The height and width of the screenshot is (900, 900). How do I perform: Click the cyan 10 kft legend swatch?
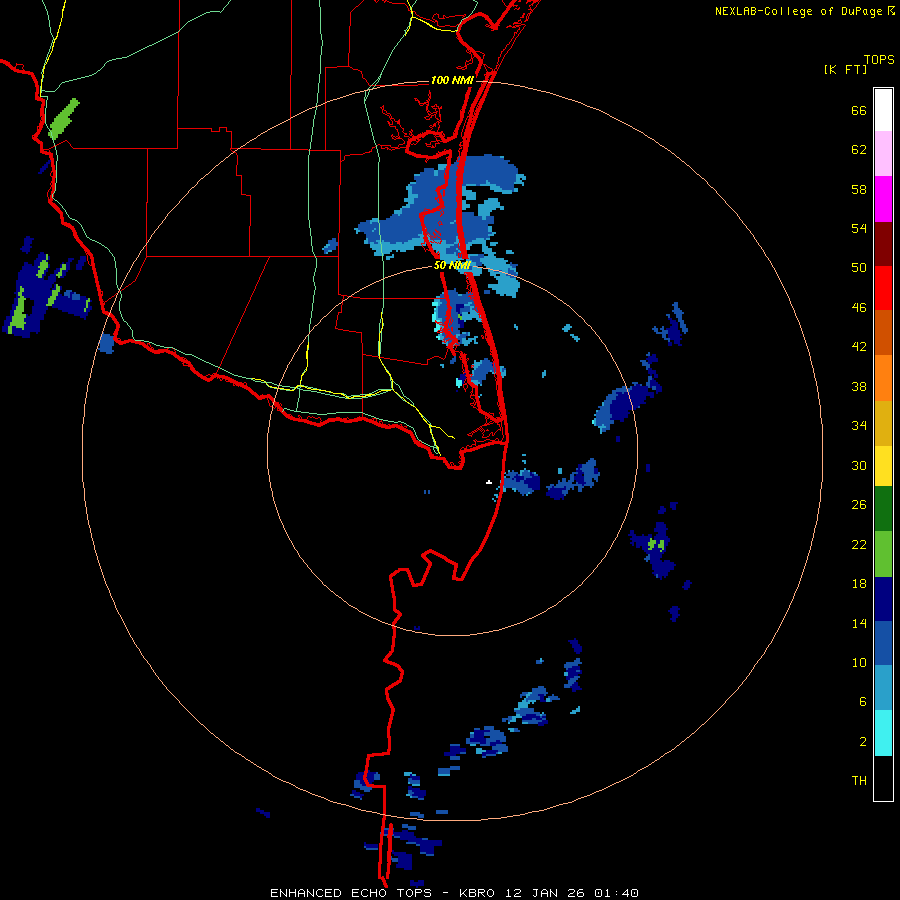coord(883,733)
